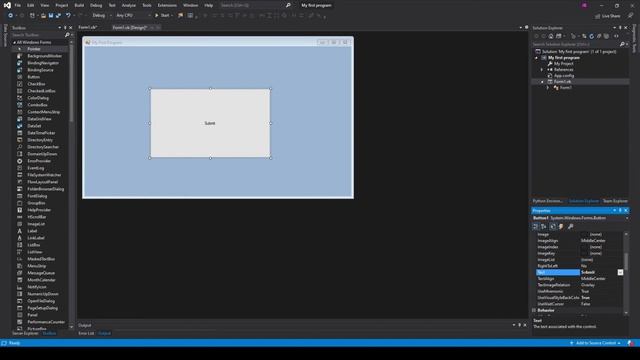This screenshot has height=360, width=640.
Task: Switch to the Error List tab
Action: coord(86,333)
